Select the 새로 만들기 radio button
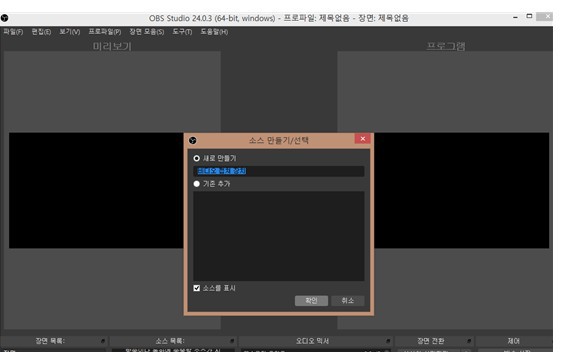Viewport: 565px width, 364px height. [x=196, y=158]
